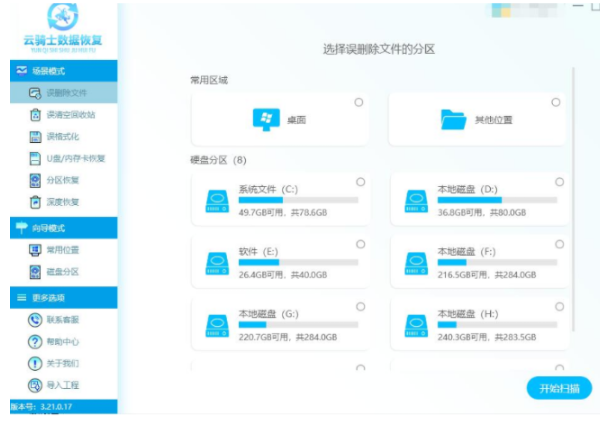This screenshot has height=427, width=600.
Task: Select the 误清空回收站 recycle bin icon
Action: pyautogui.click(x=35, y=115)
